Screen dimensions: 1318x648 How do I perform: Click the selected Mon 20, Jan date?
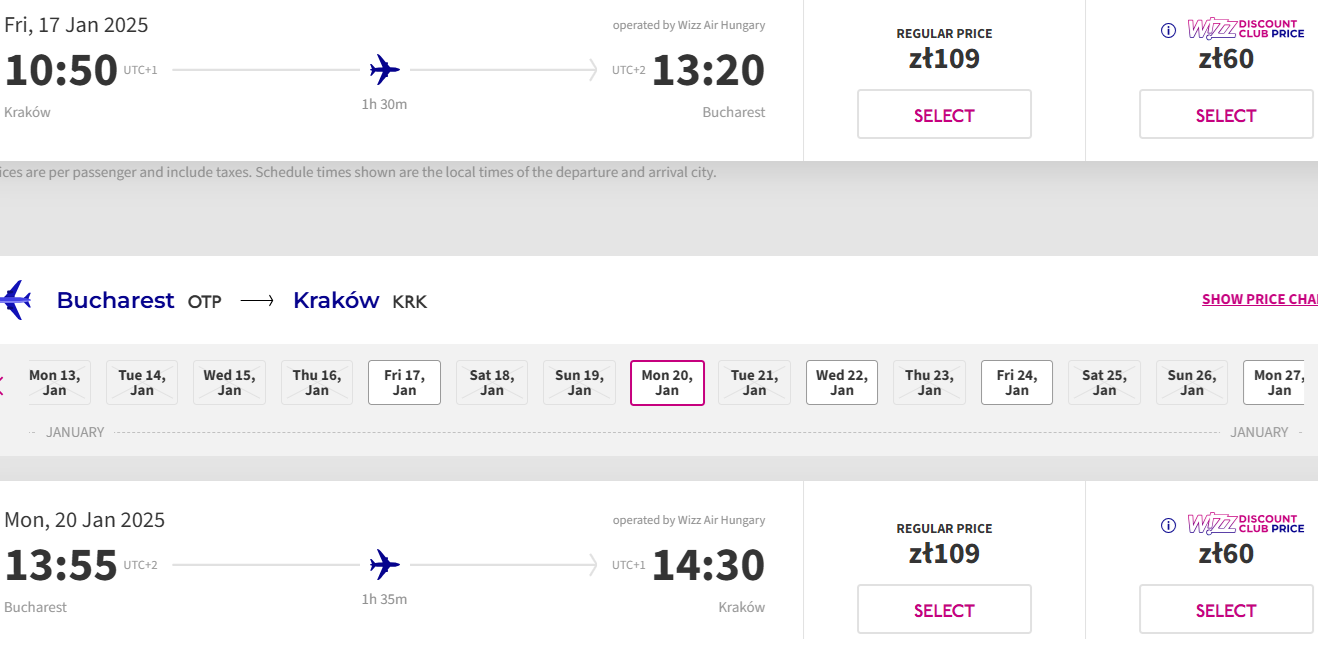[x=667, y=383]
